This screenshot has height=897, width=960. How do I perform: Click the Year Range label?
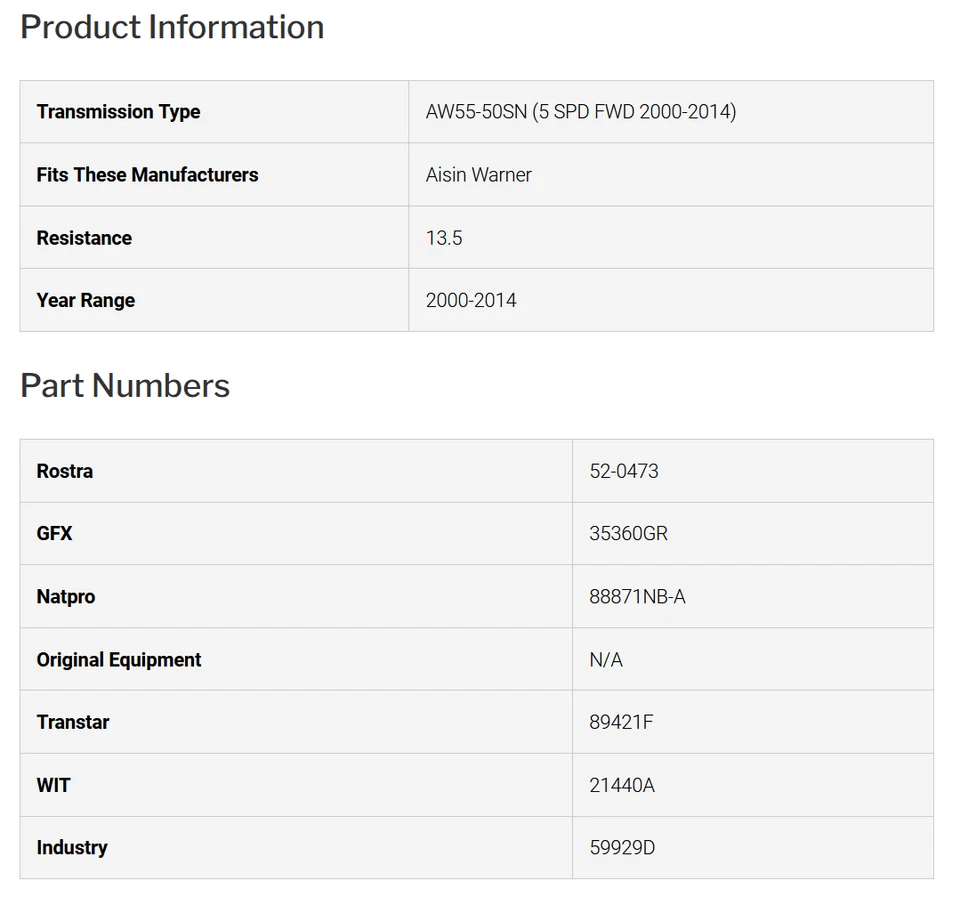coord(85,300)
